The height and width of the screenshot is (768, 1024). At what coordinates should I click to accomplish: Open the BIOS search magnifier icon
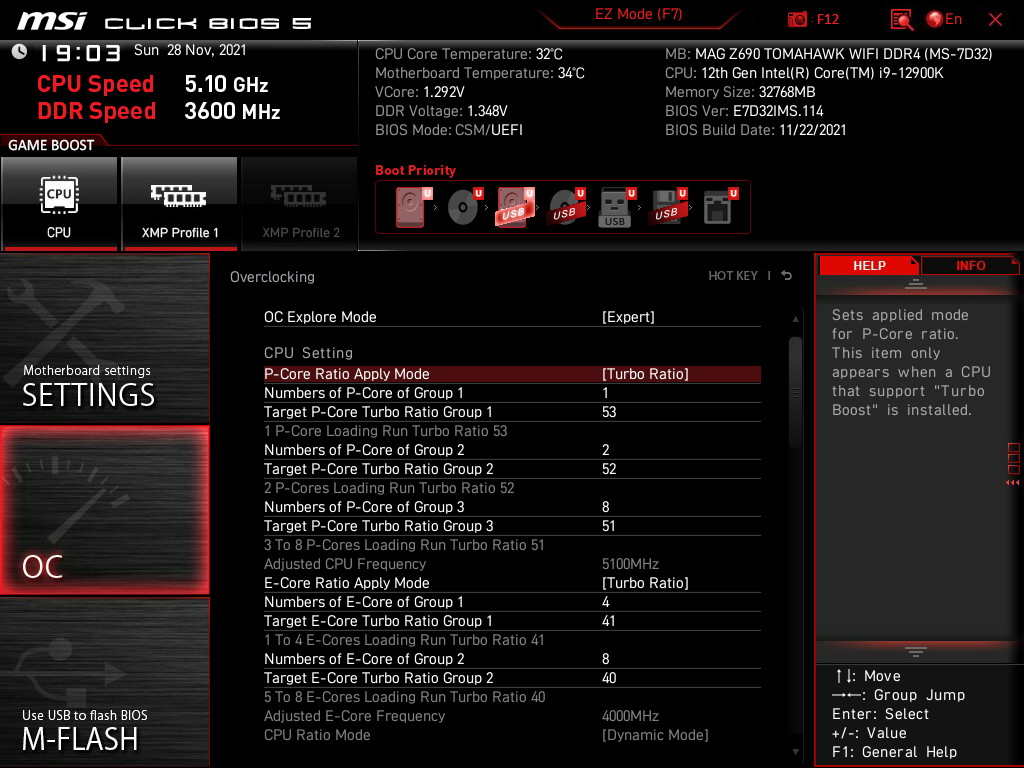[901, 20]
